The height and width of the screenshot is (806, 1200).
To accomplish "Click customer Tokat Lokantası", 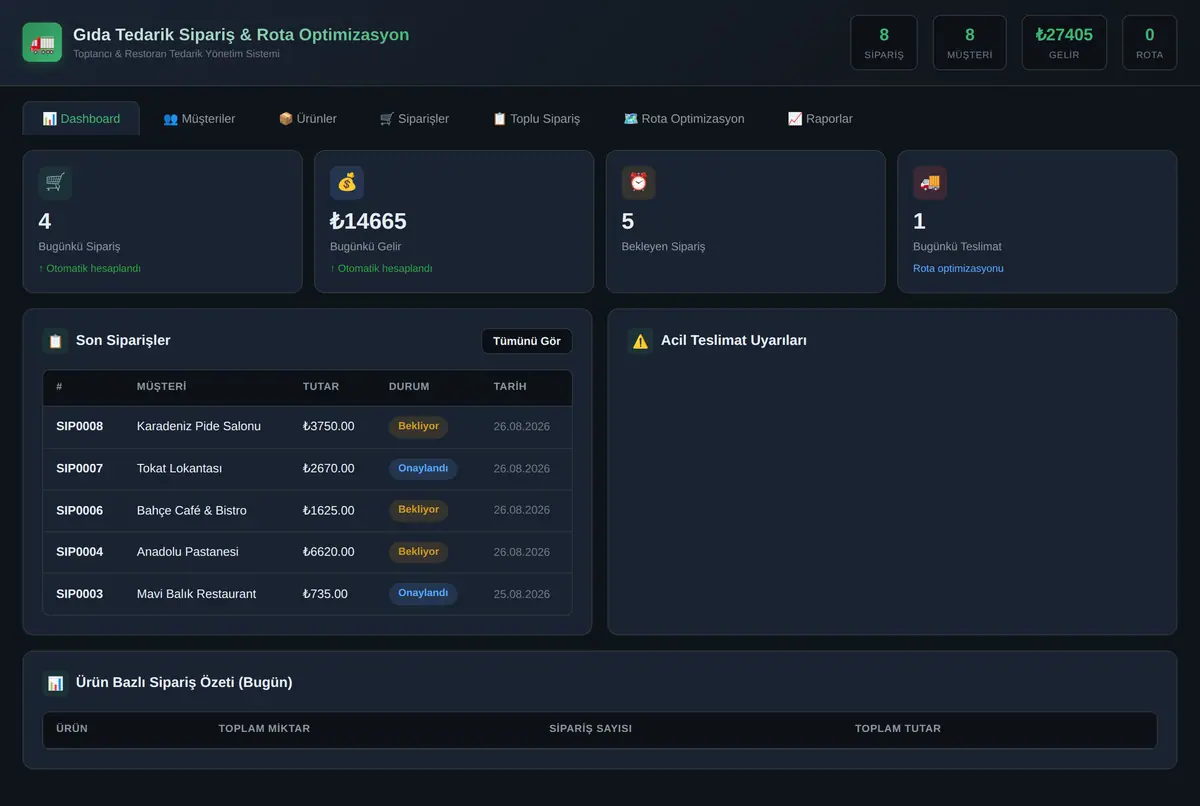I will pyautogui.click(x=180, y=468).
